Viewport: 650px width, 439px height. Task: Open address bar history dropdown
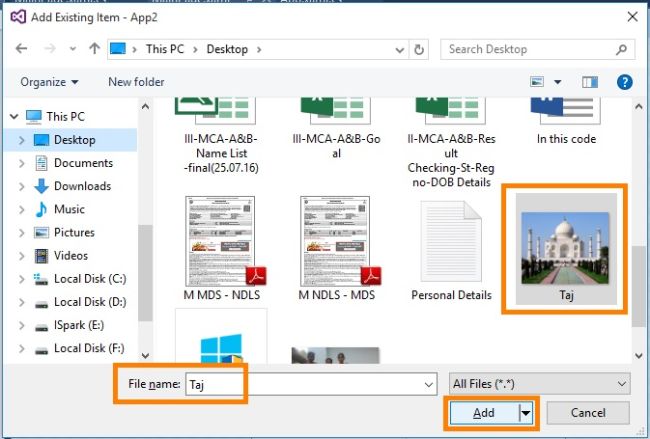[400, 50]
